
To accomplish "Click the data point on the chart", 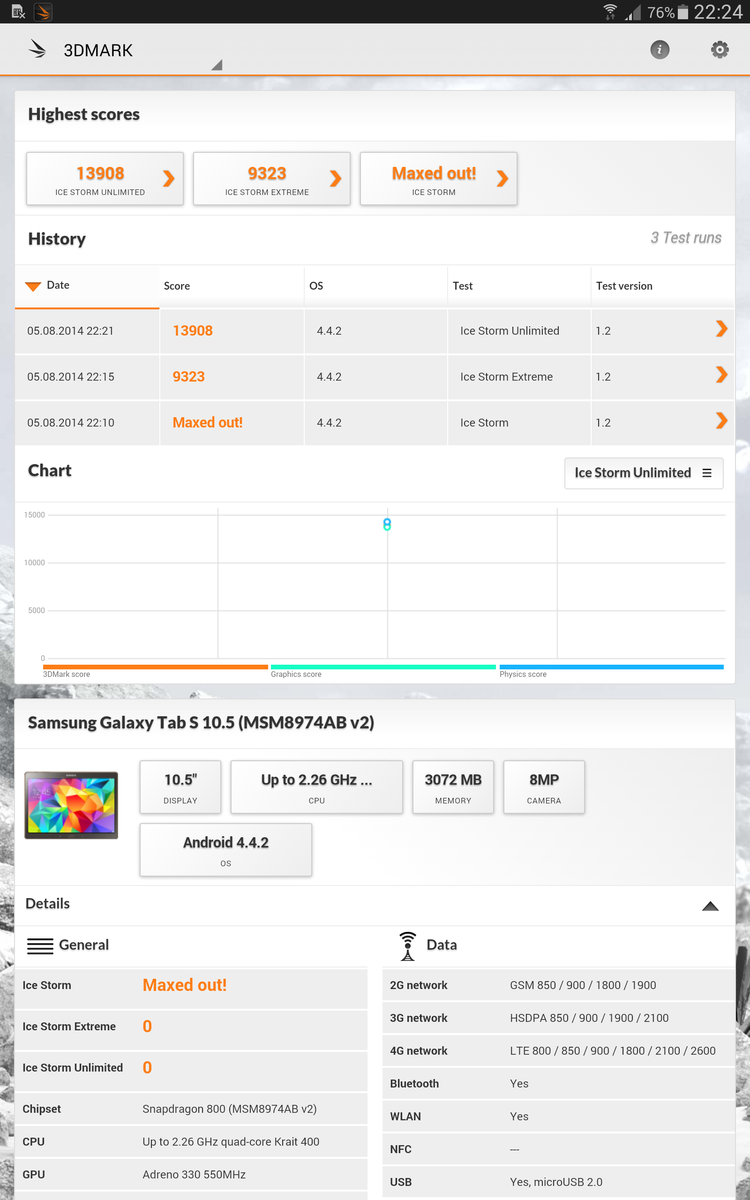I will (387, 524).
